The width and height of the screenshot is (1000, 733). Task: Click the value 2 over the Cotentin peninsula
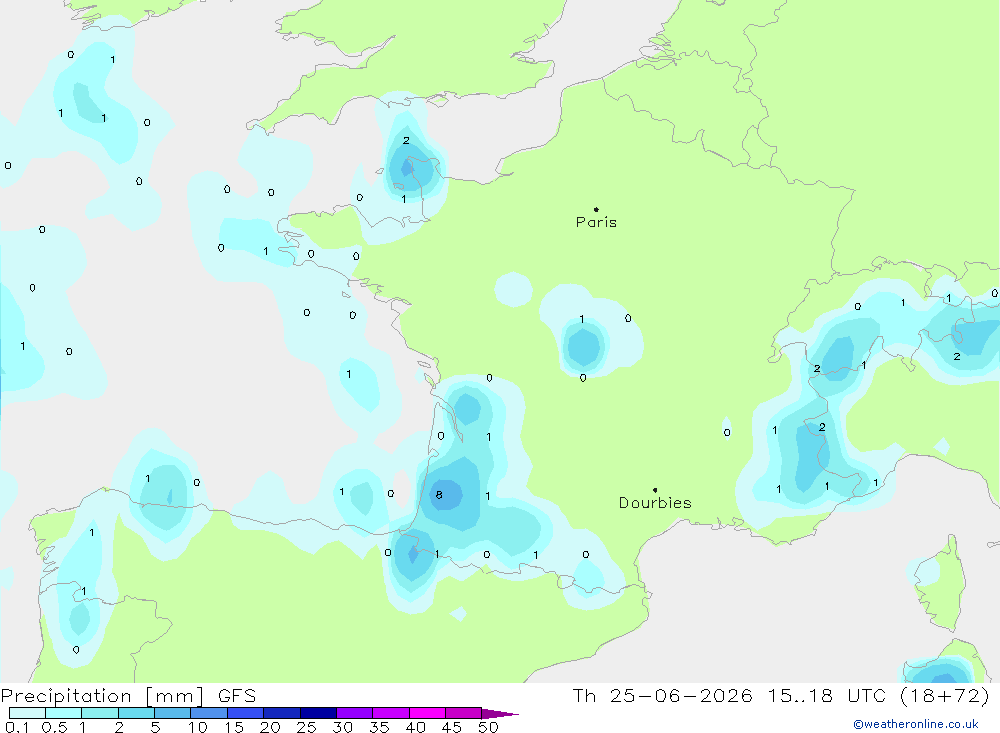coord(406,140)
